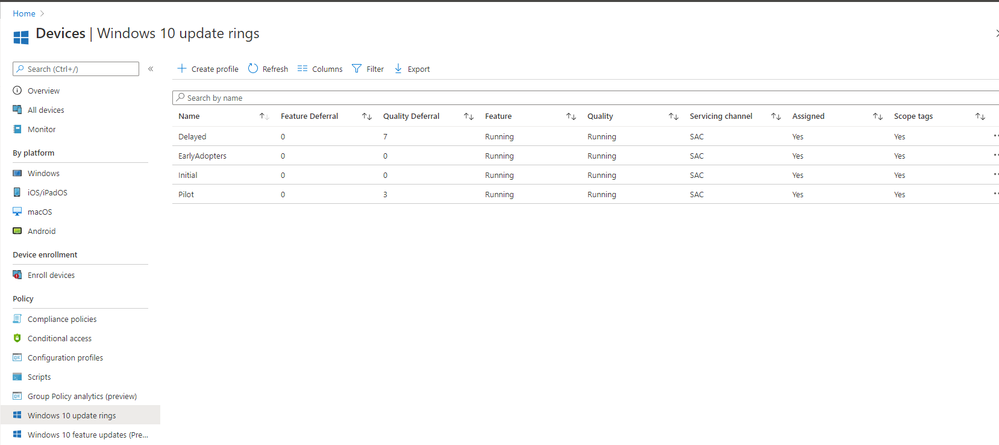Open more options for Initial row
The image size is (999, 445).
pyautogui.click(x=995, y=175)
